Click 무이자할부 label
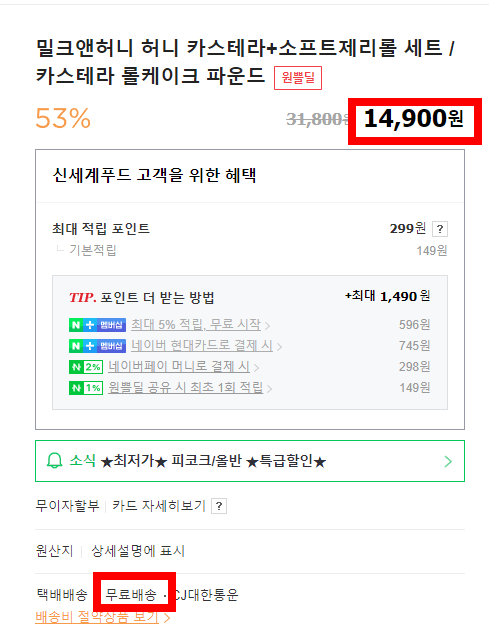Image resolution: width=489 pixels, height=642 pixels. tap(67, 506)
